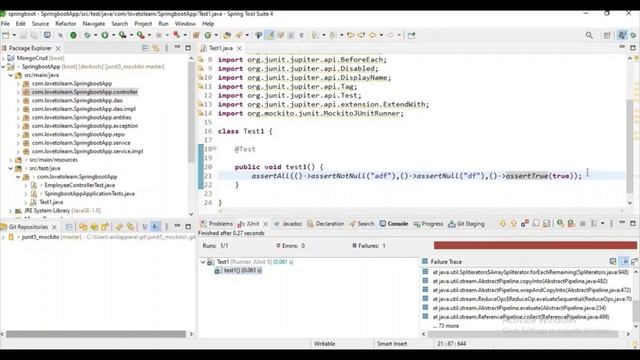
Task: Click Rerun Failed Tests First icon
Action: [x=571, y=224]
